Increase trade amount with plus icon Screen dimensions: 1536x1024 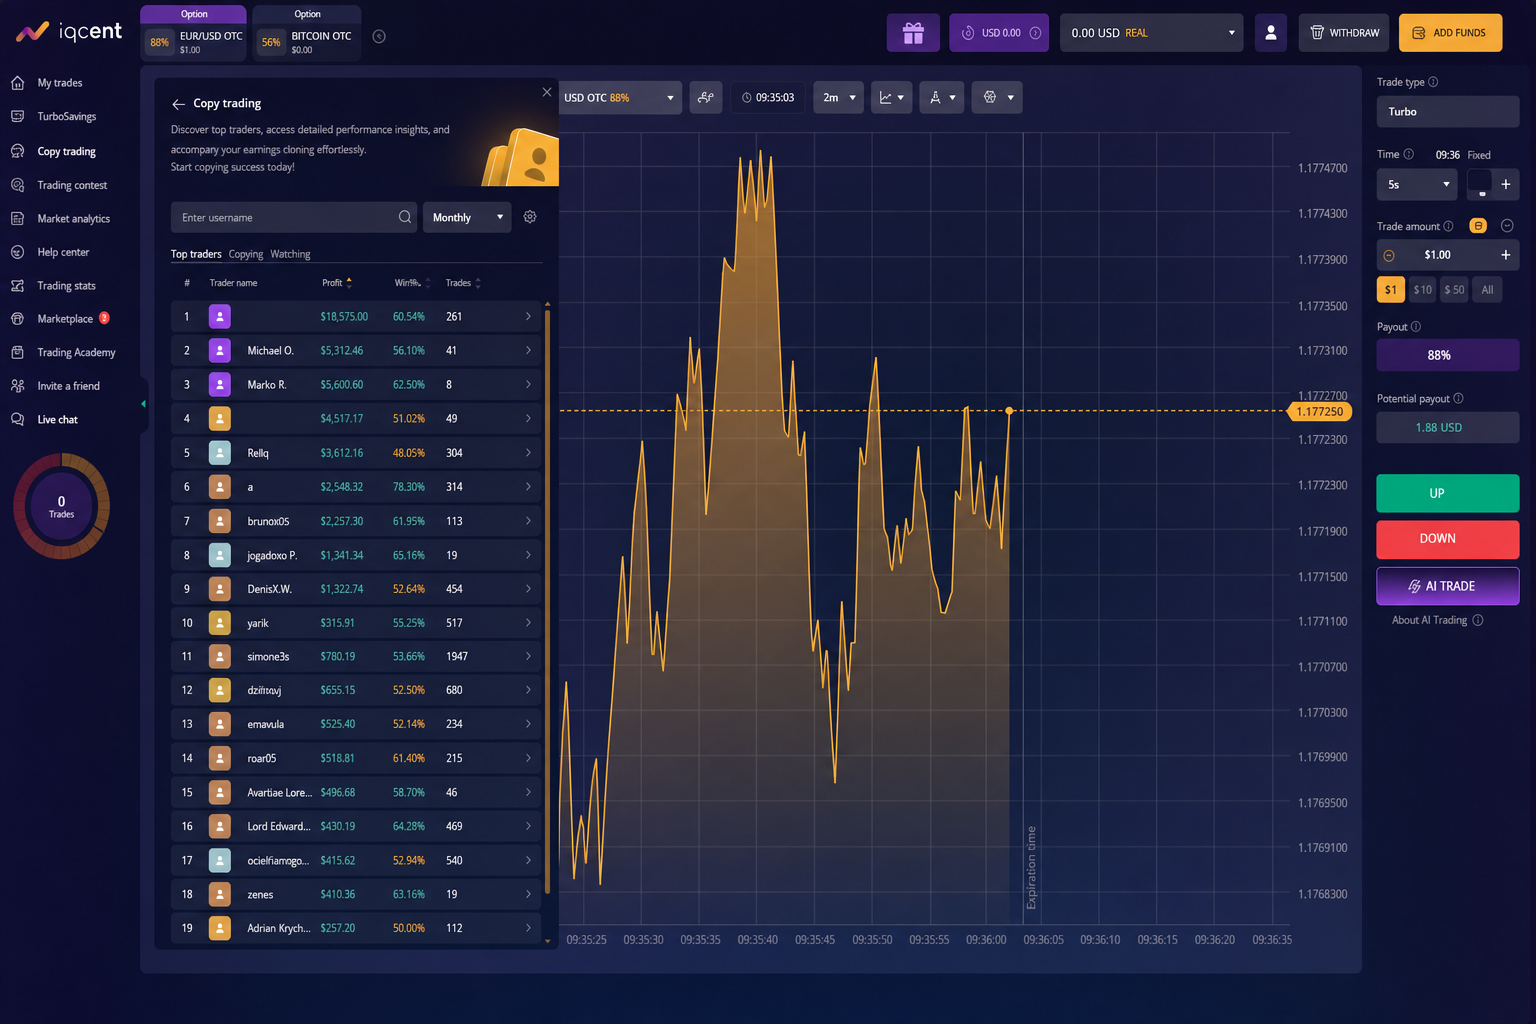pos(1505,255)
